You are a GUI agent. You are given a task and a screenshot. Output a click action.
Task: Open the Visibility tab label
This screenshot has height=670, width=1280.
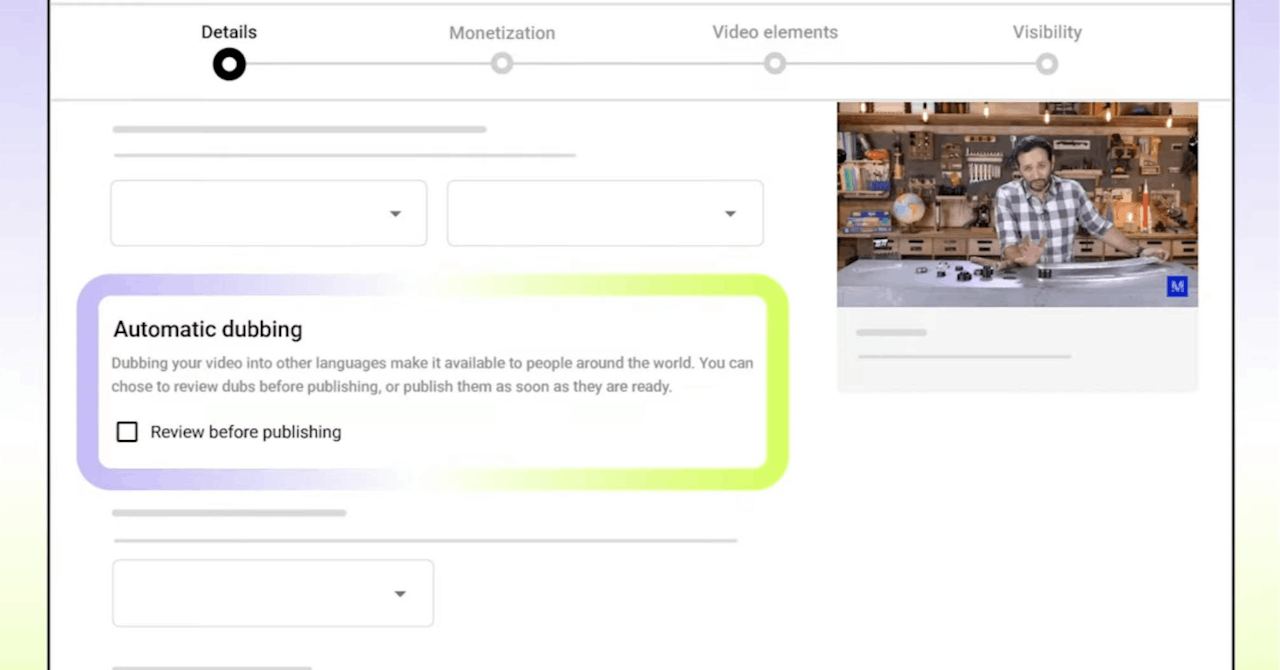[x=1047, y=32]
